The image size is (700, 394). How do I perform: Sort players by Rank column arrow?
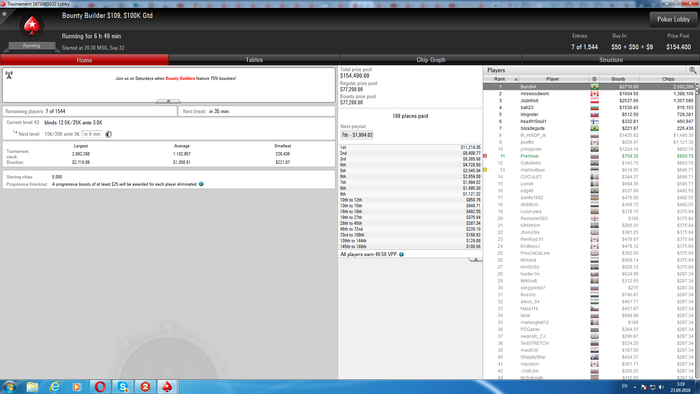516,79
